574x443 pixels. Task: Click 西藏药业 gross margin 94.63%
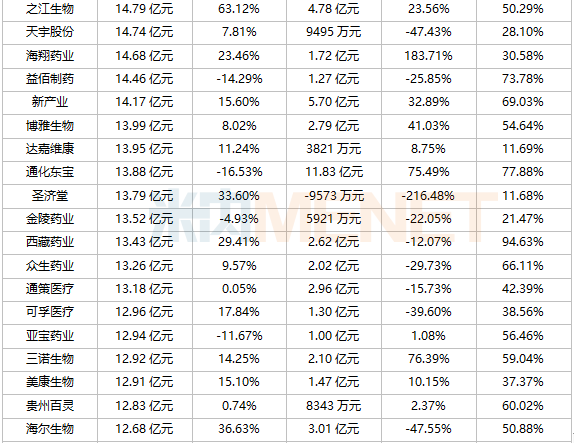click(x=523, y=242)
